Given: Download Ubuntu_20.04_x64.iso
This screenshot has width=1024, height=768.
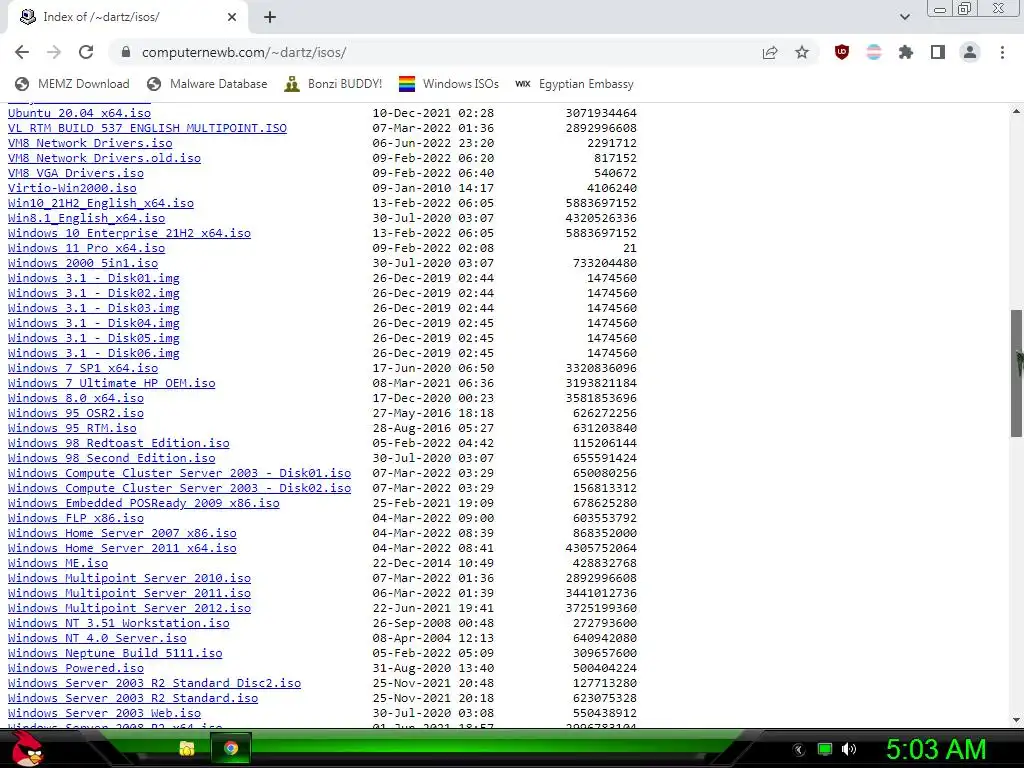Looking at the screenshot, I should (79, 113).
